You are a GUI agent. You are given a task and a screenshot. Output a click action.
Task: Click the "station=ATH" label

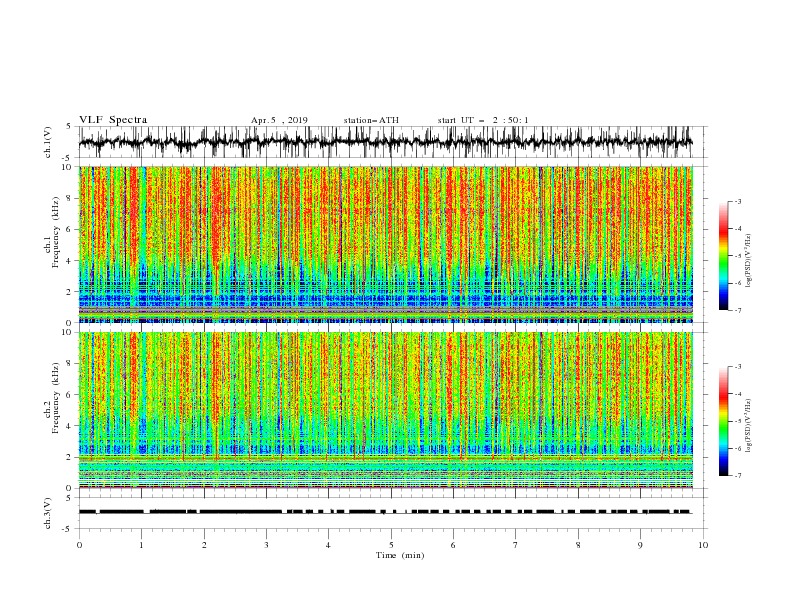coord(371,120)
